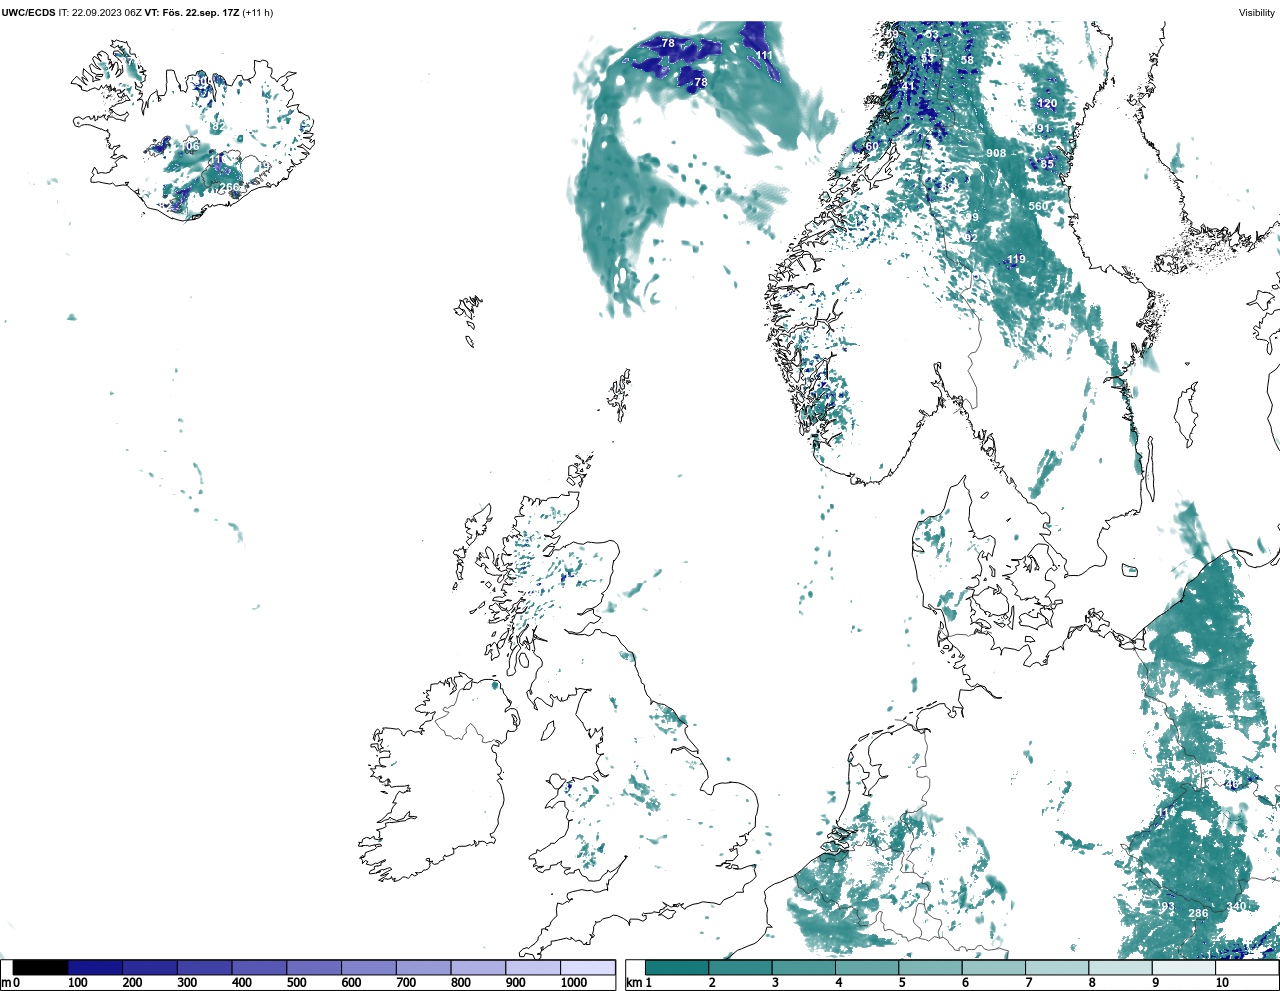Click the '1000' tick label on legend

click(x=573, y=983)
